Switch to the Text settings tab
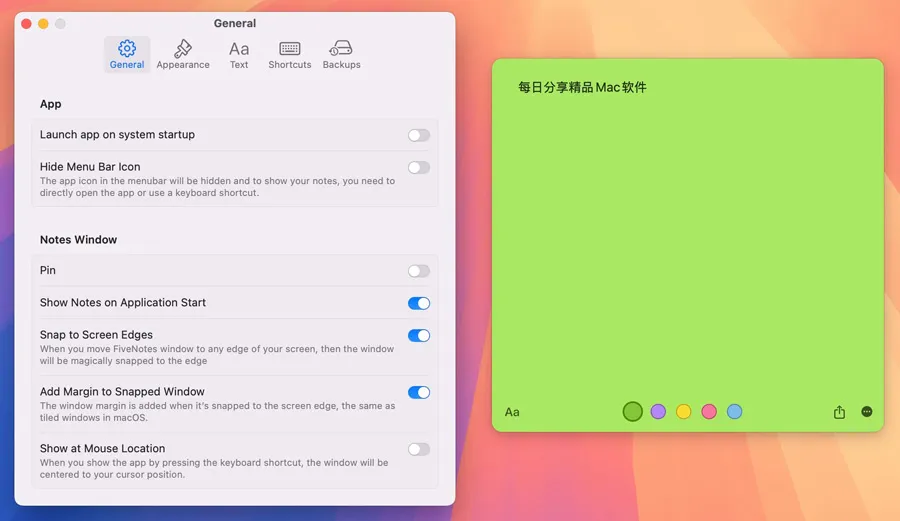 coord(239,54)
